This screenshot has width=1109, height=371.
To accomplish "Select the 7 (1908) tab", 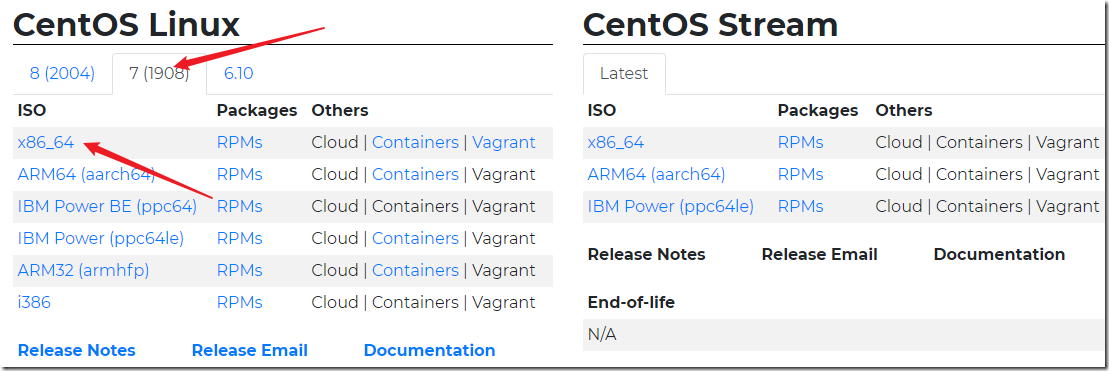I will [x=159, y=73].
